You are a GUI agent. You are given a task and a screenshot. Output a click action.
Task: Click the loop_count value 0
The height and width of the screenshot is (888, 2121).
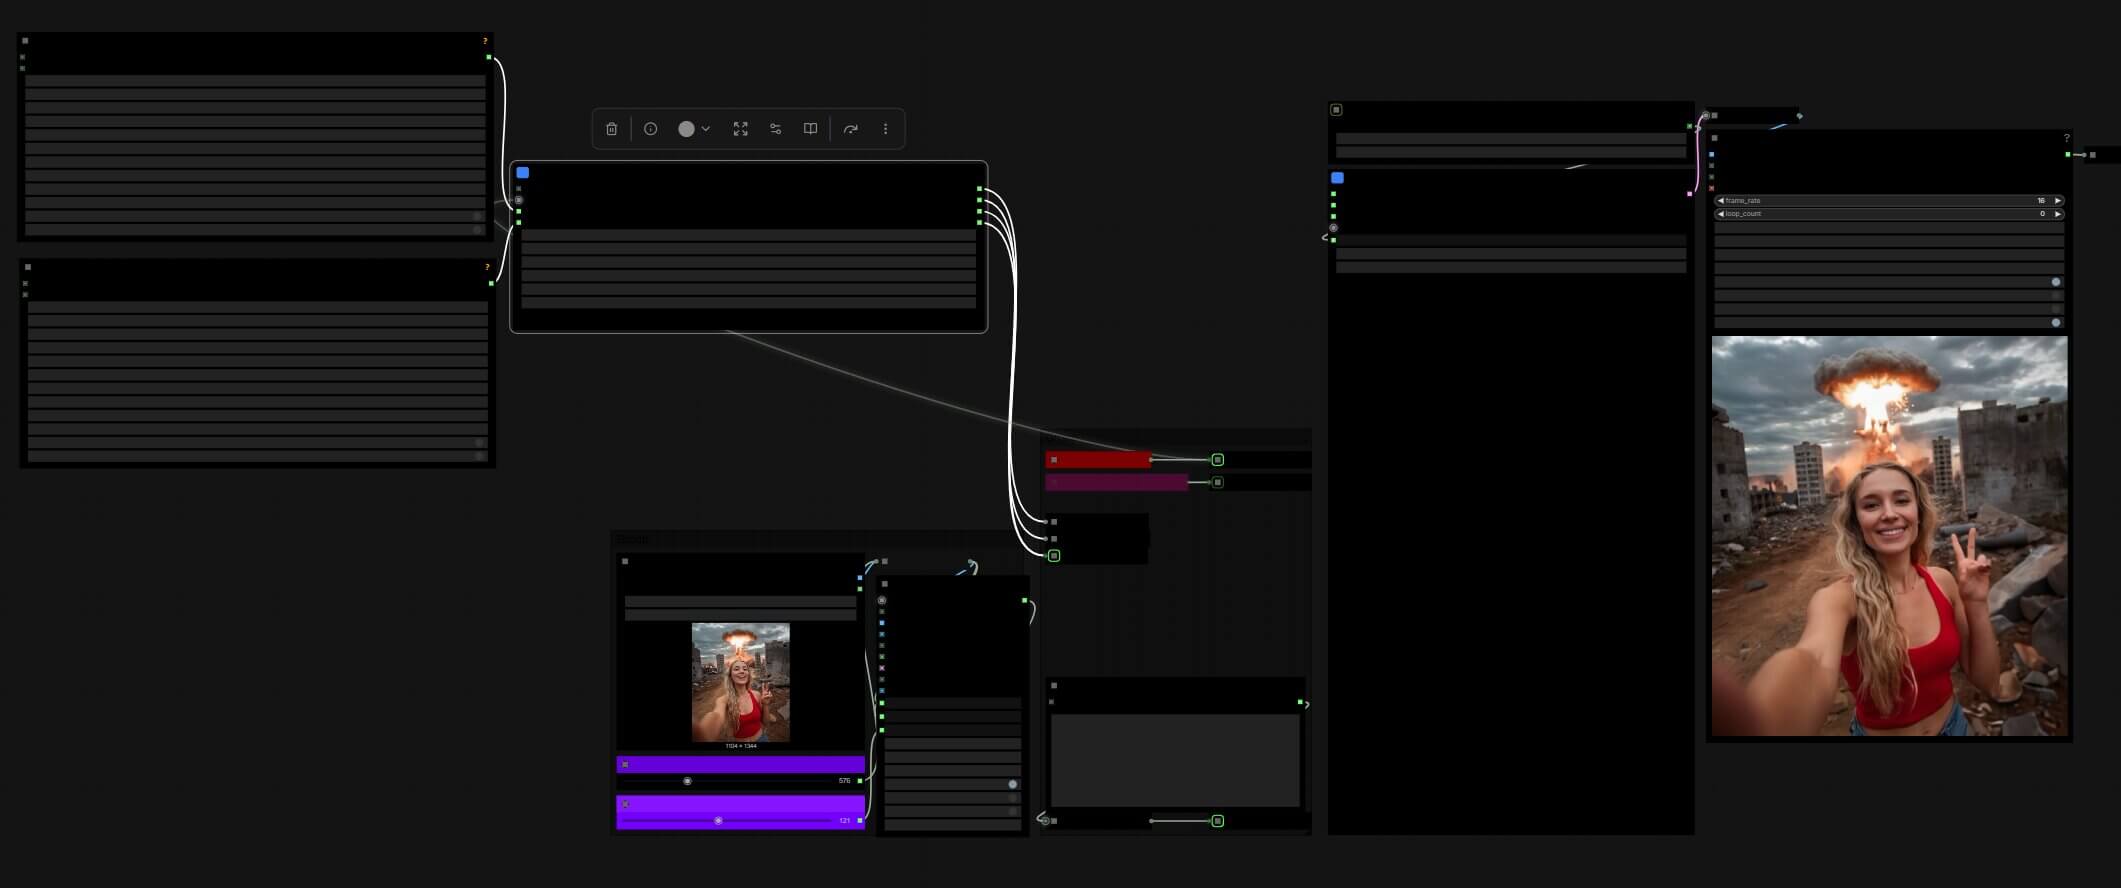click(x=2042, y=214)
